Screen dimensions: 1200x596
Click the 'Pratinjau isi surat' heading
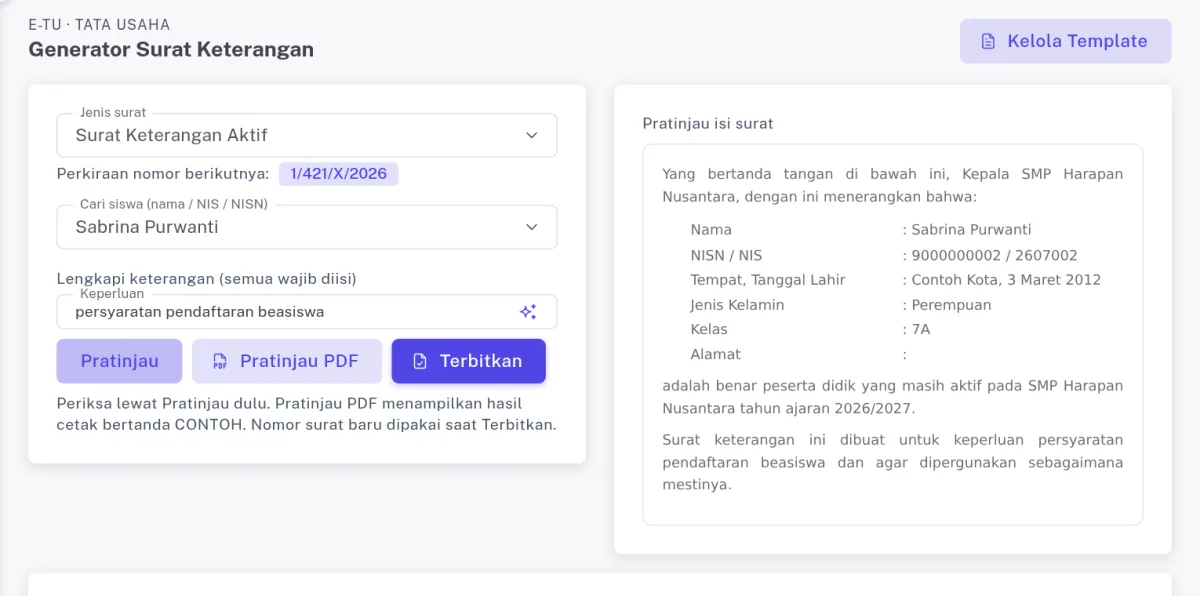point(708,124)
